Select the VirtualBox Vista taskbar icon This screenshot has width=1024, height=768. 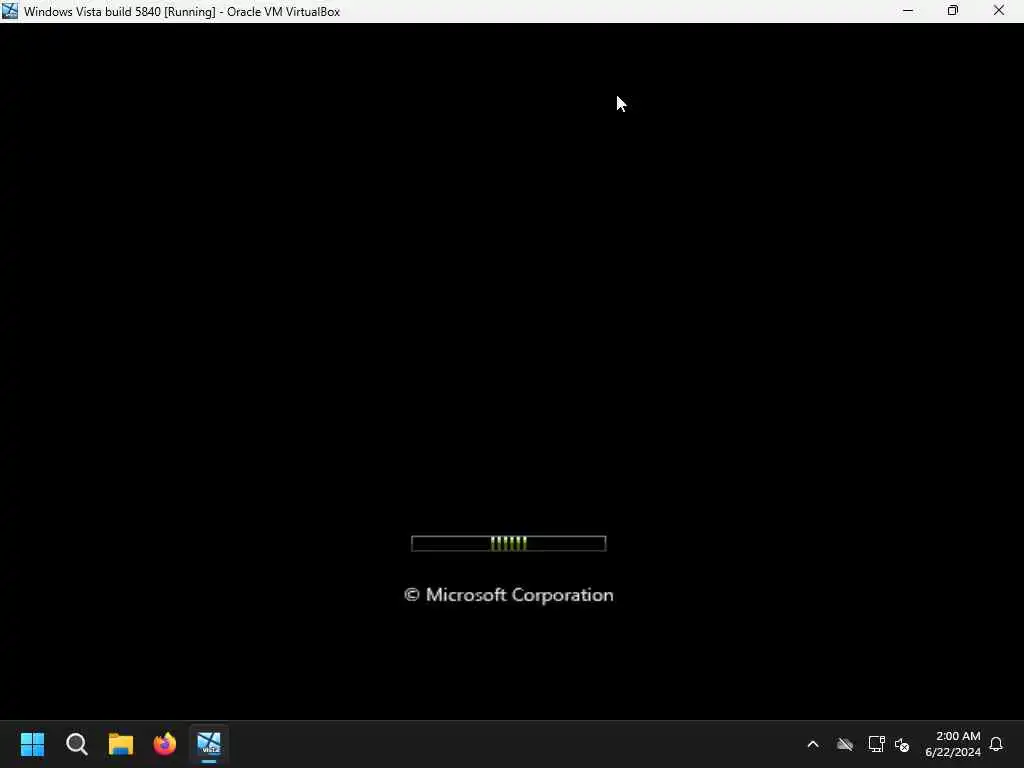[x=209, y=744]
